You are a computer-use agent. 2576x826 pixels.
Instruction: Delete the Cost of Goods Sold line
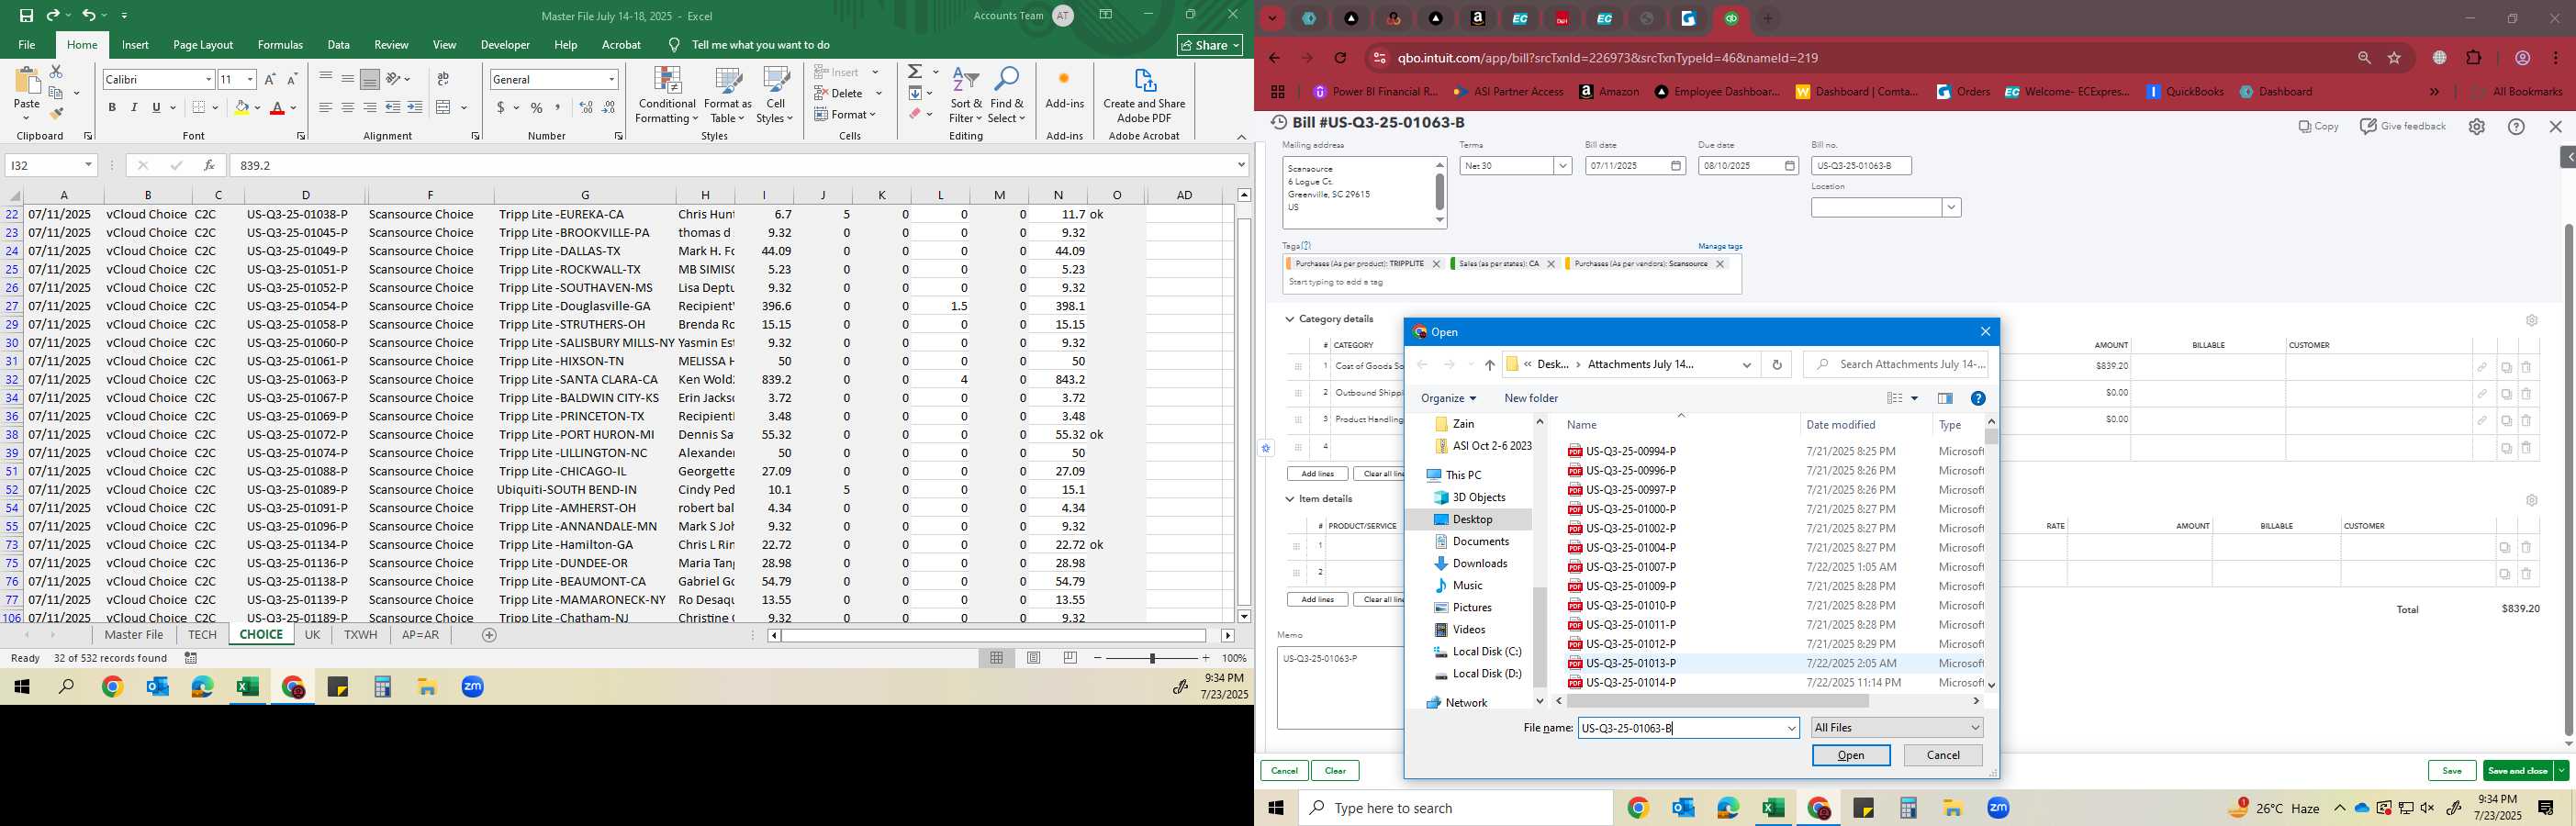[x=2525, y=367]
